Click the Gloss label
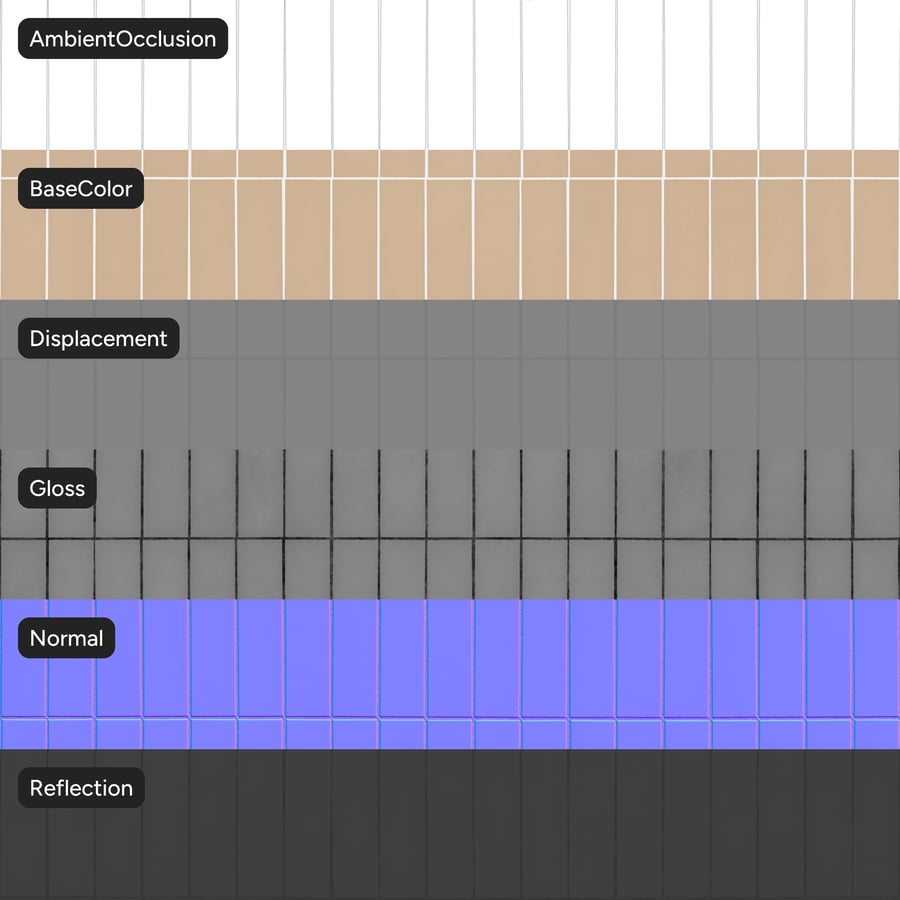 tap(57, 488)
